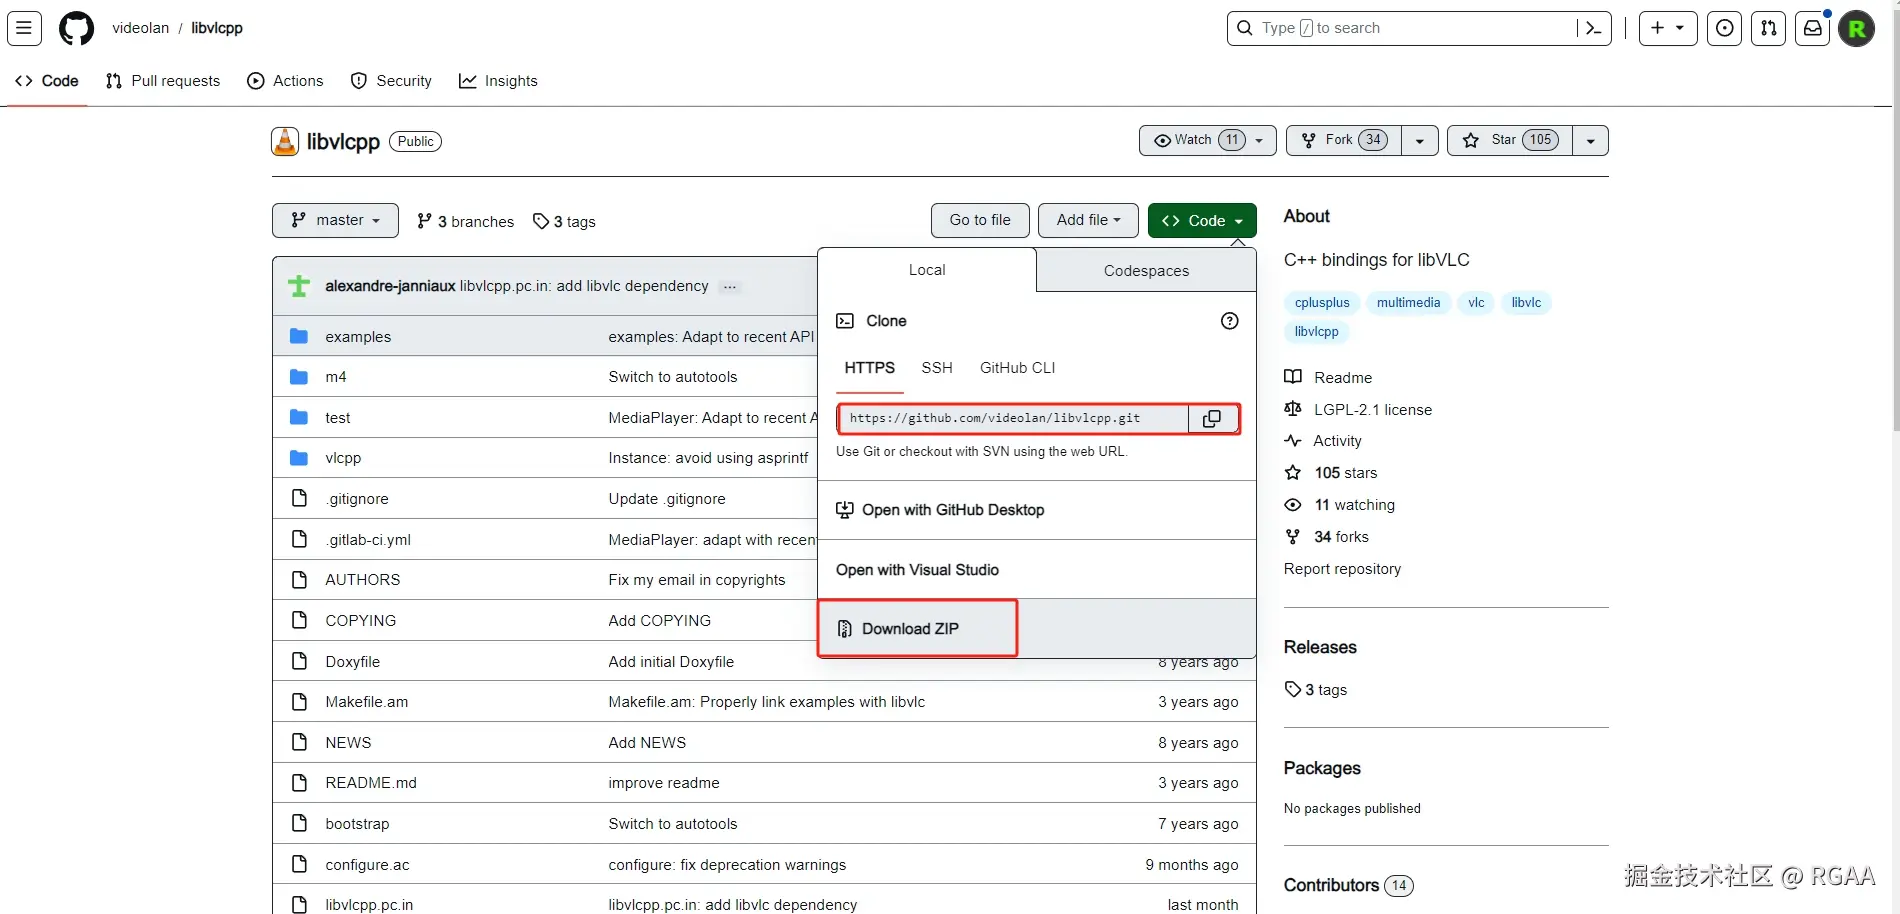Screen dimensions: 1900x914
Task: Click the Doxyfile file icon
Action: tap(299, 661)
